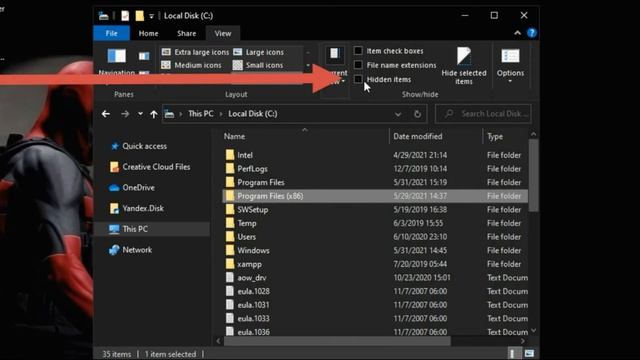Refresh the current folder
640x360 pixels.
tap(417, 114)
